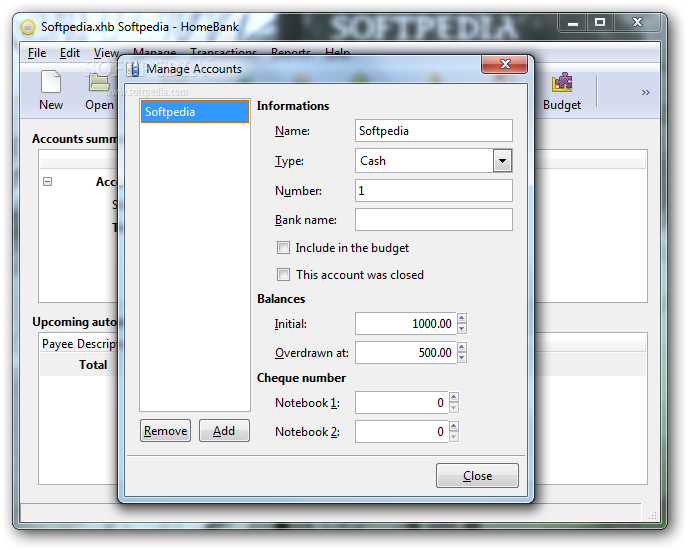
Task: Open the Edit menu
Action: coord(70,53)
